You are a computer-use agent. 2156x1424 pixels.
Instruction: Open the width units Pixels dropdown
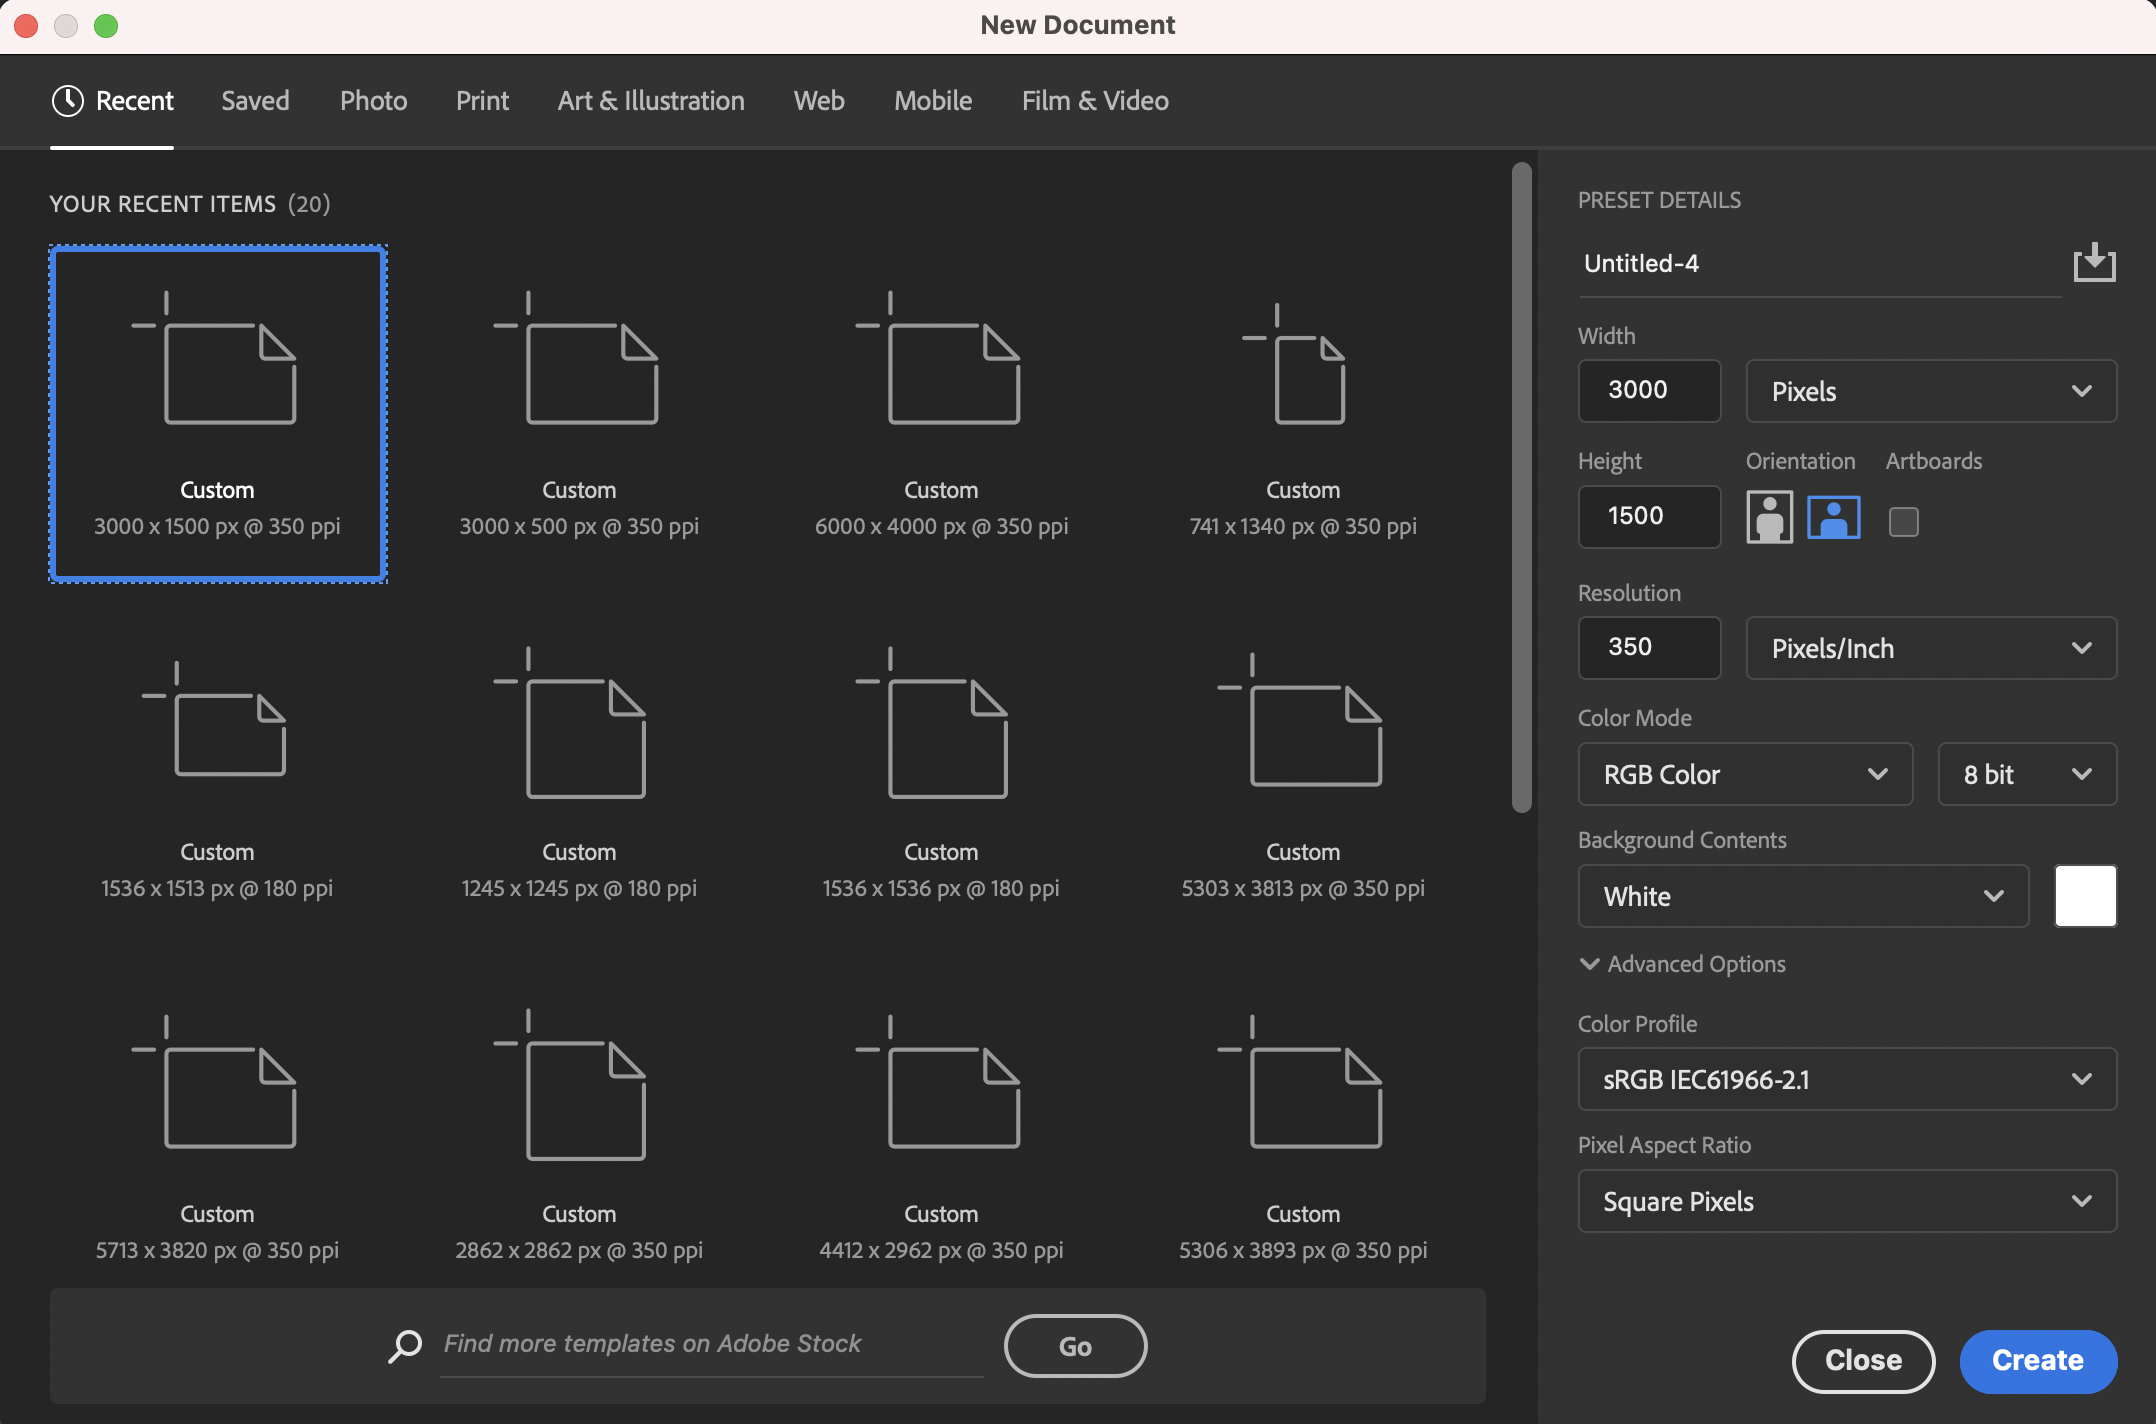click(1930, 391)
